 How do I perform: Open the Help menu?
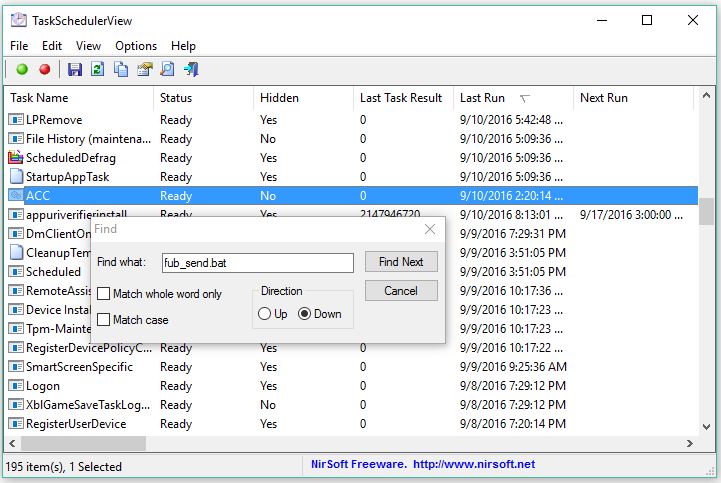tap(183, 46)
